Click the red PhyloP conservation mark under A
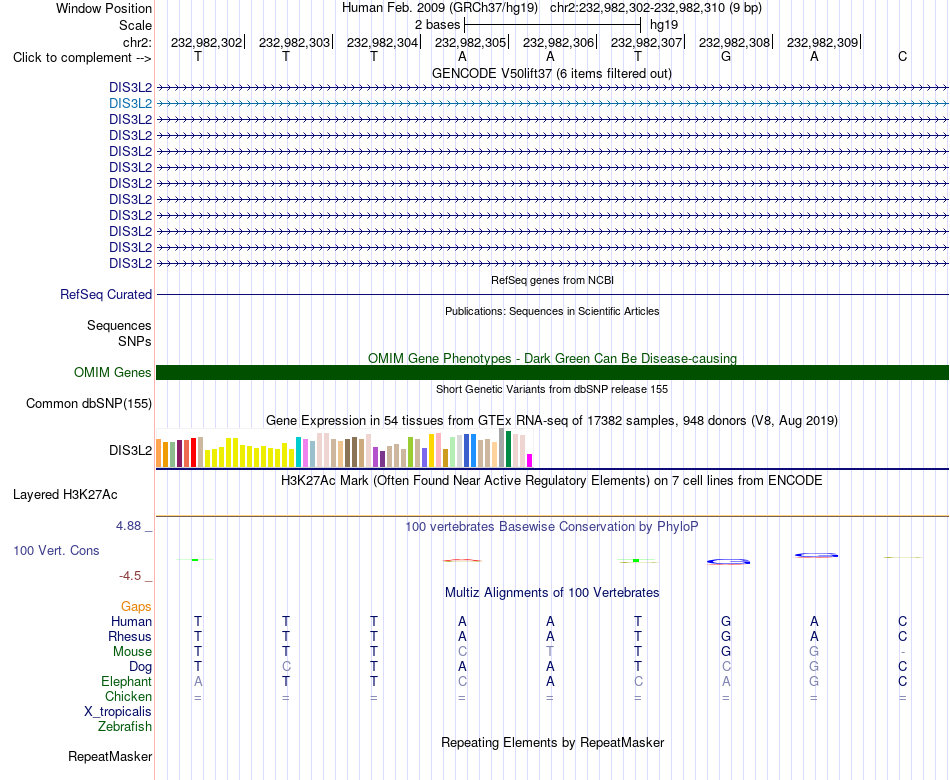Screen dimensions: 950x780 coord(462,561)
